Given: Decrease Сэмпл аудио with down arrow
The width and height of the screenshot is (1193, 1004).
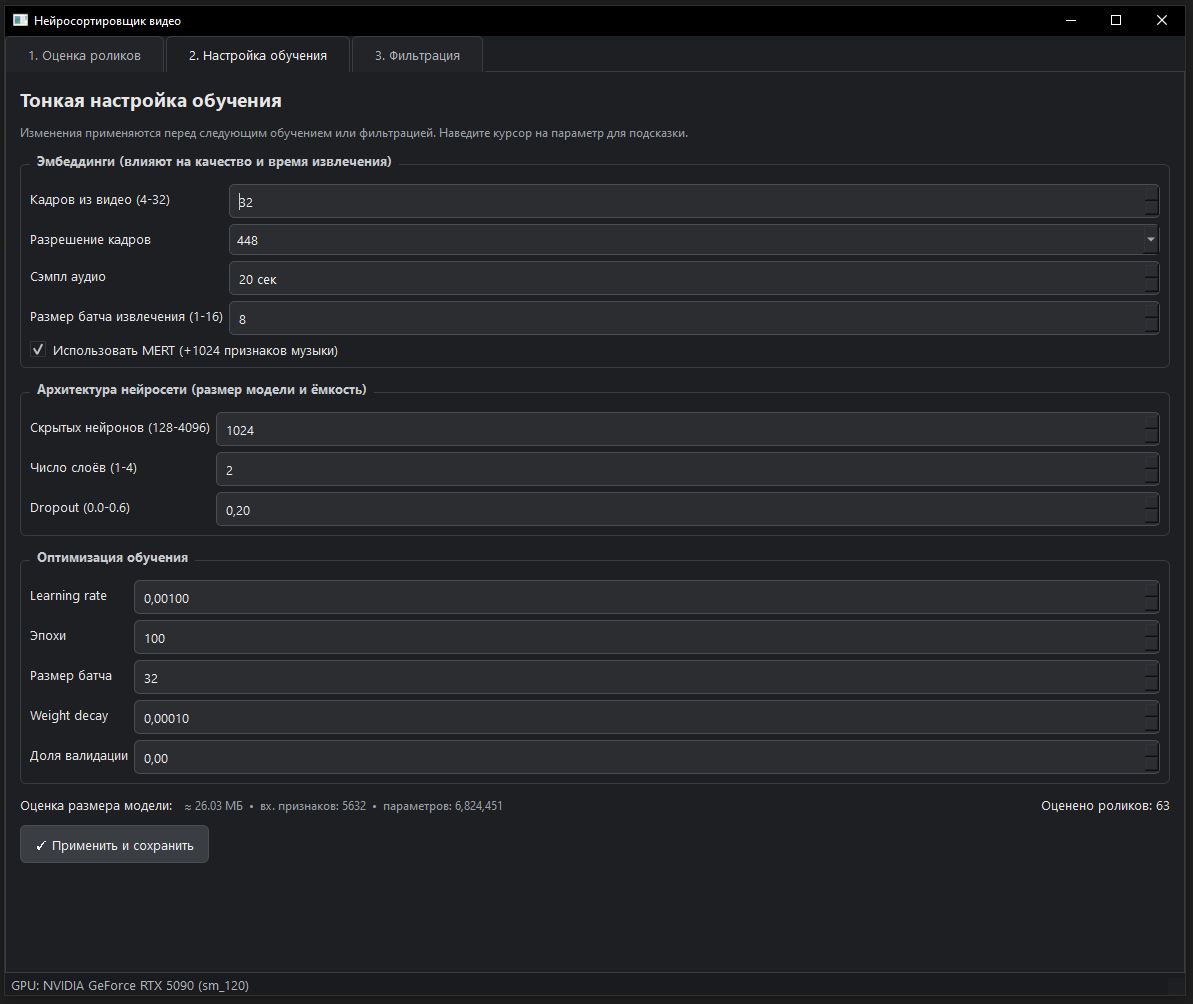Looking at the screenshot, I should [x=1151, y=287].
